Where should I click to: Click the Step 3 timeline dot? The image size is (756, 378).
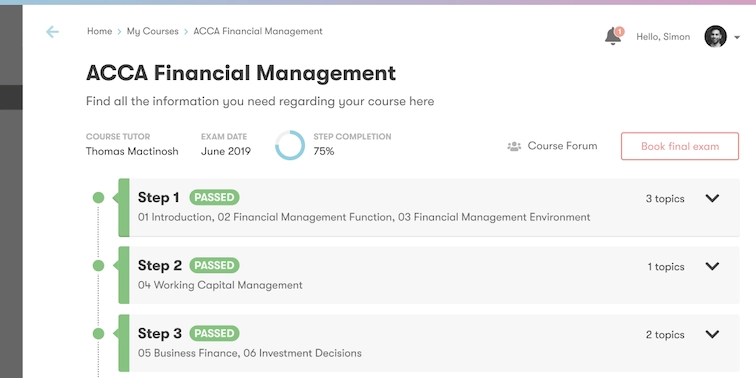pyautogui.click(x=98, y=334)
